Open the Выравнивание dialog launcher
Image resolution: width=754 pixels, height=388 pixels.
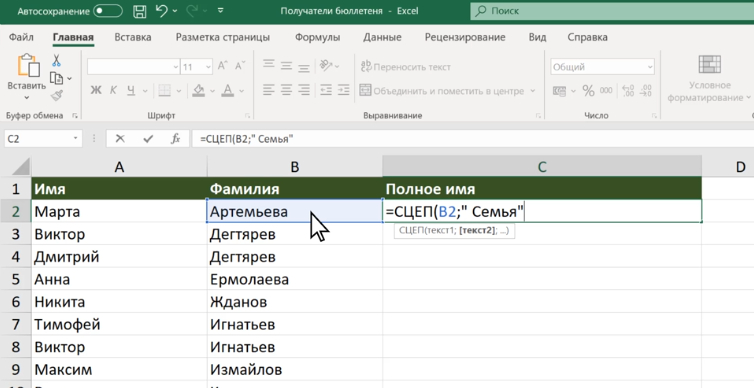coord(538,116)
